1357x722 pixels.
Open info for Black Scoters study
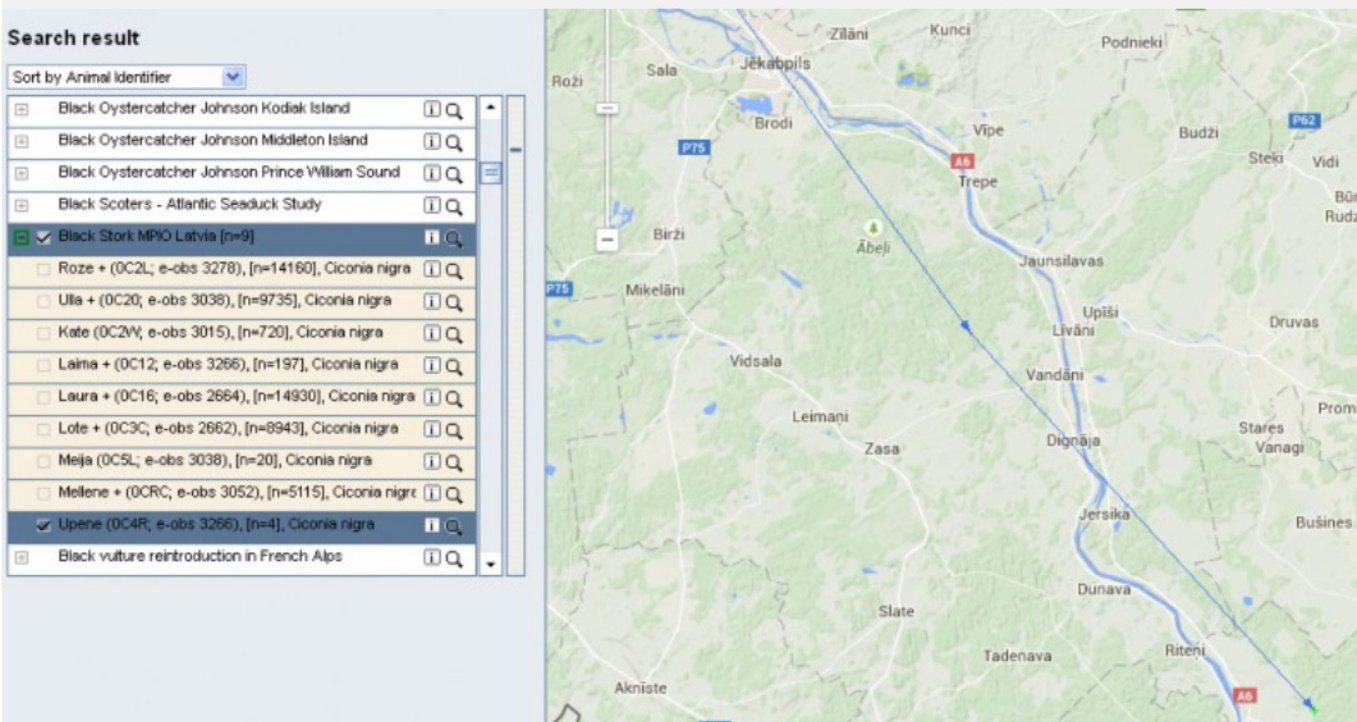click(x=434, y=206)
